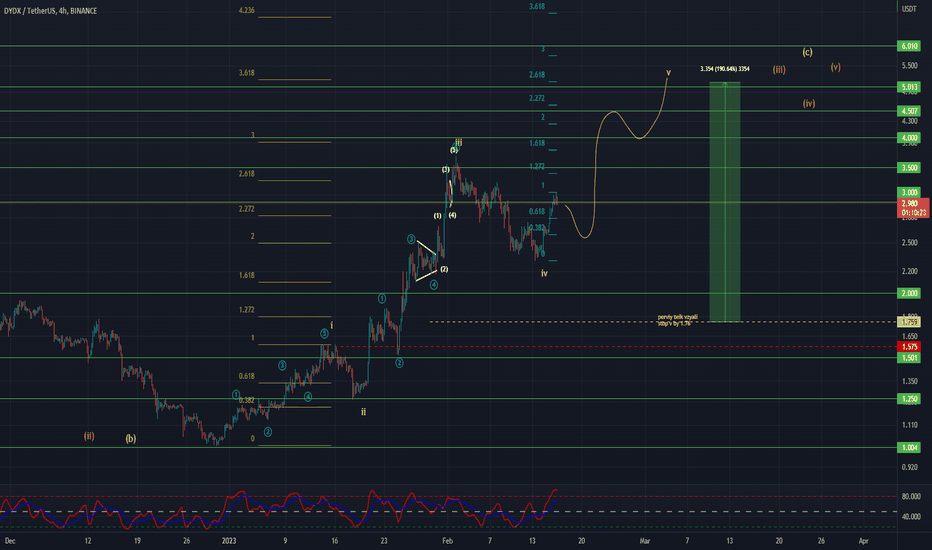Select the green price range measurement box
The width and height of the screenshot is (932, 550).
point(725,202)
